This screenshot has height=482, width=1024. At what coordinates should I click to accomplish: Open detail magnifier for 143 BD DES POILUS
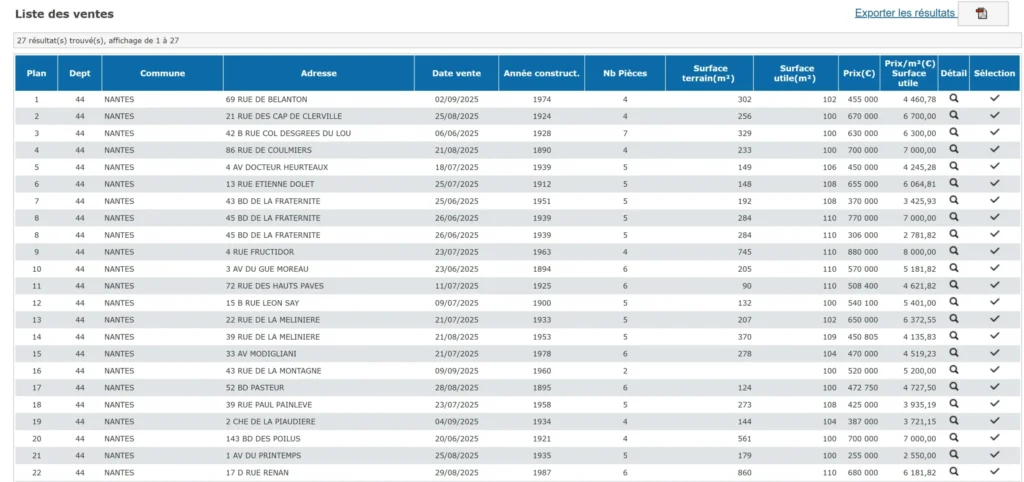tap(954, 438)
